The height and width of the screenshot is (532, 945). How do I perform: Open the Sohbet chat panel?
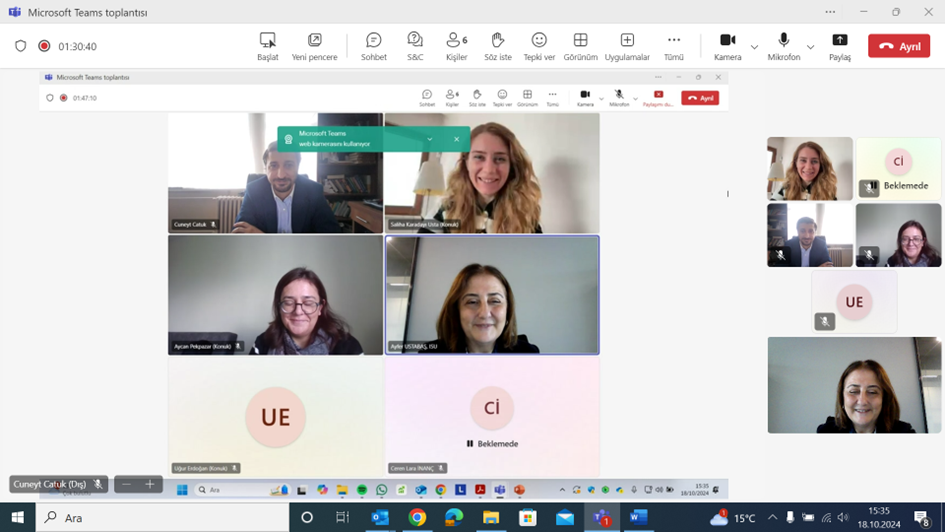tap(373, 45)
